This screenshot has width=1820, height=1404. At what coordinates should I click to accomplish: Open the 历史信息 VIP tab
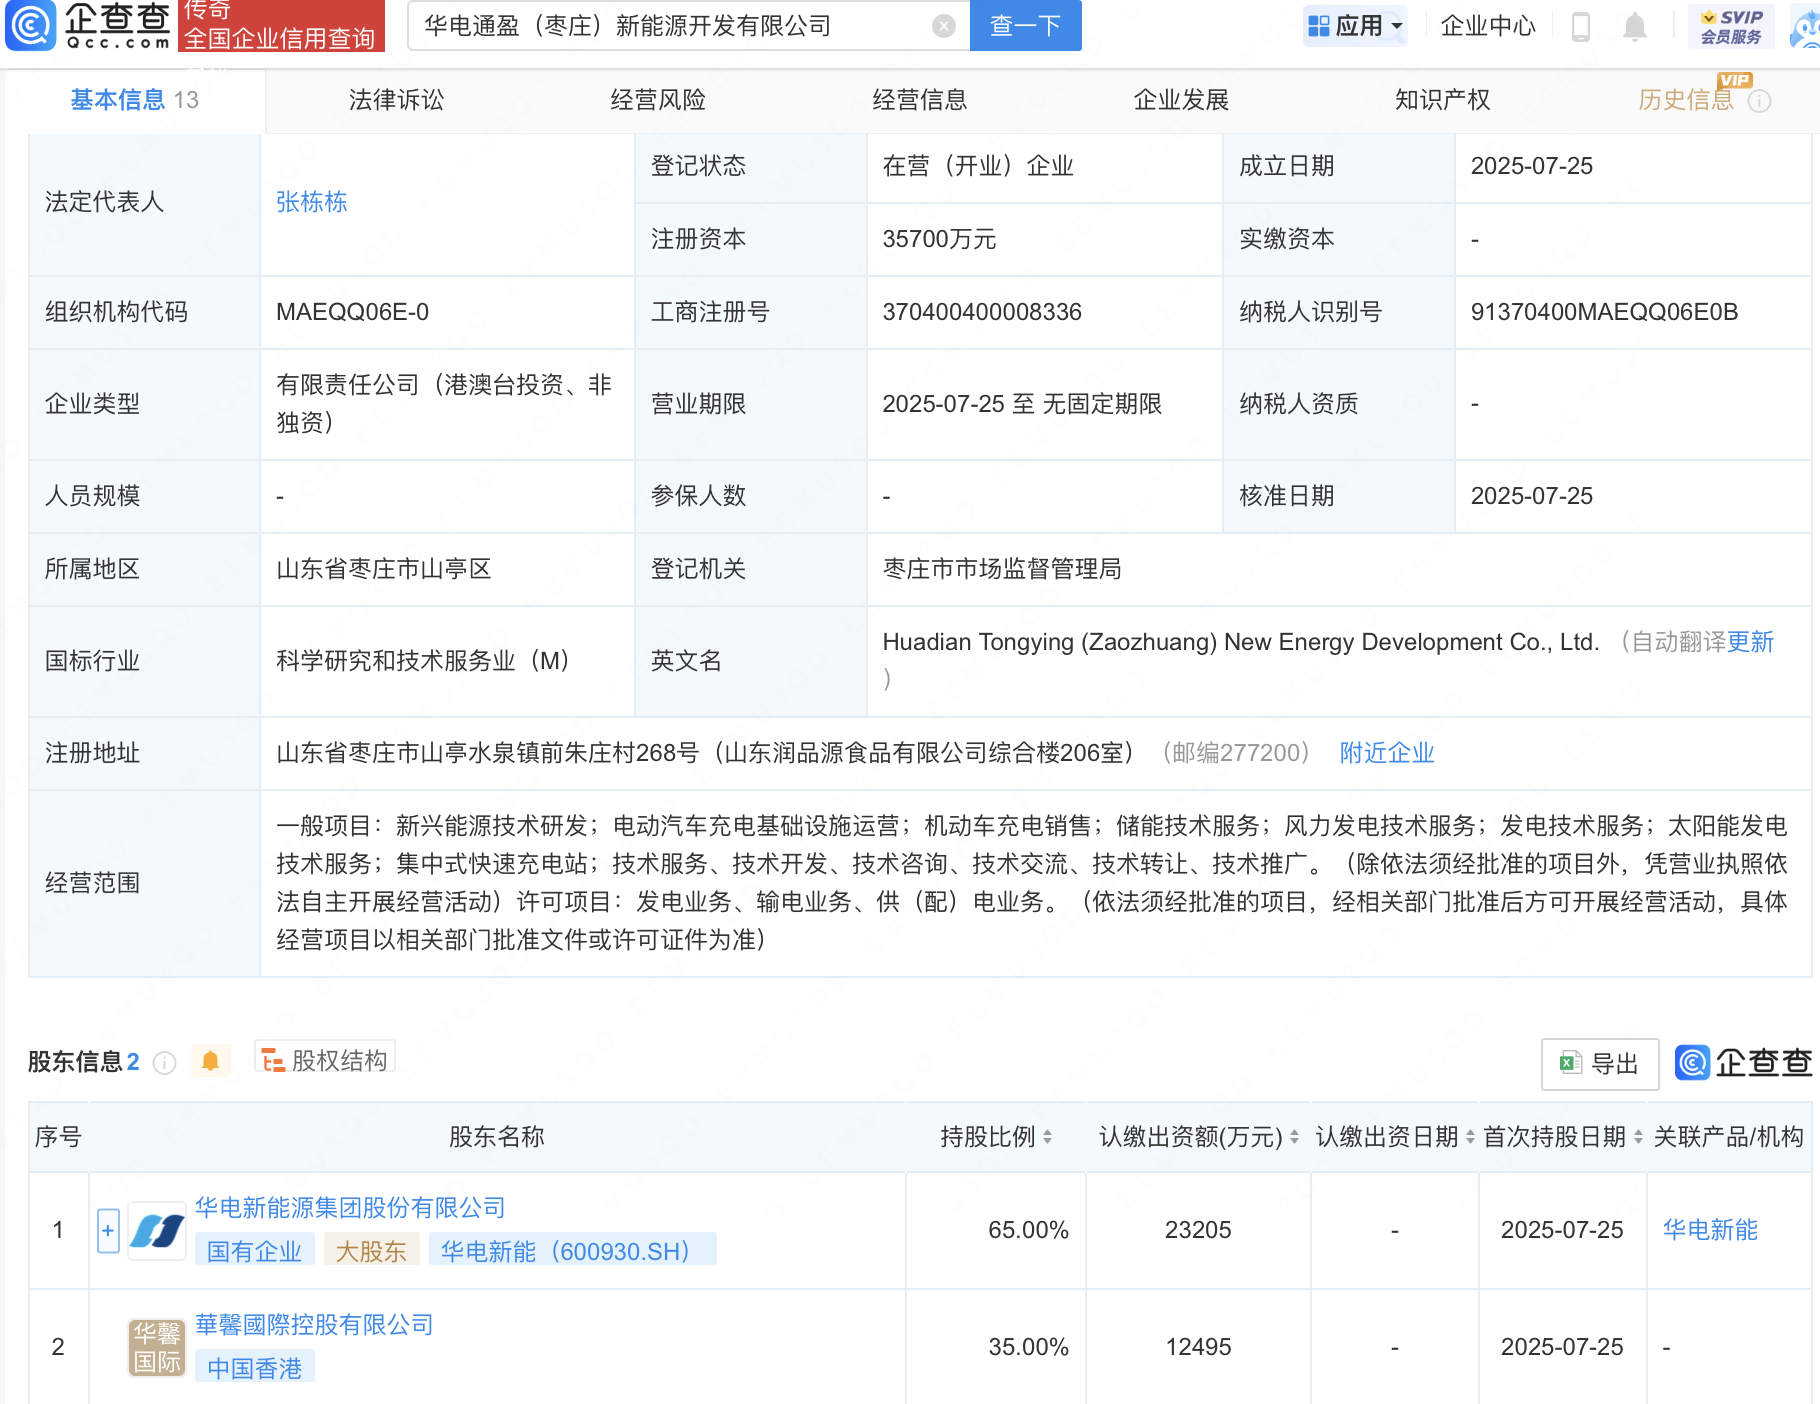pos(1686,100)
